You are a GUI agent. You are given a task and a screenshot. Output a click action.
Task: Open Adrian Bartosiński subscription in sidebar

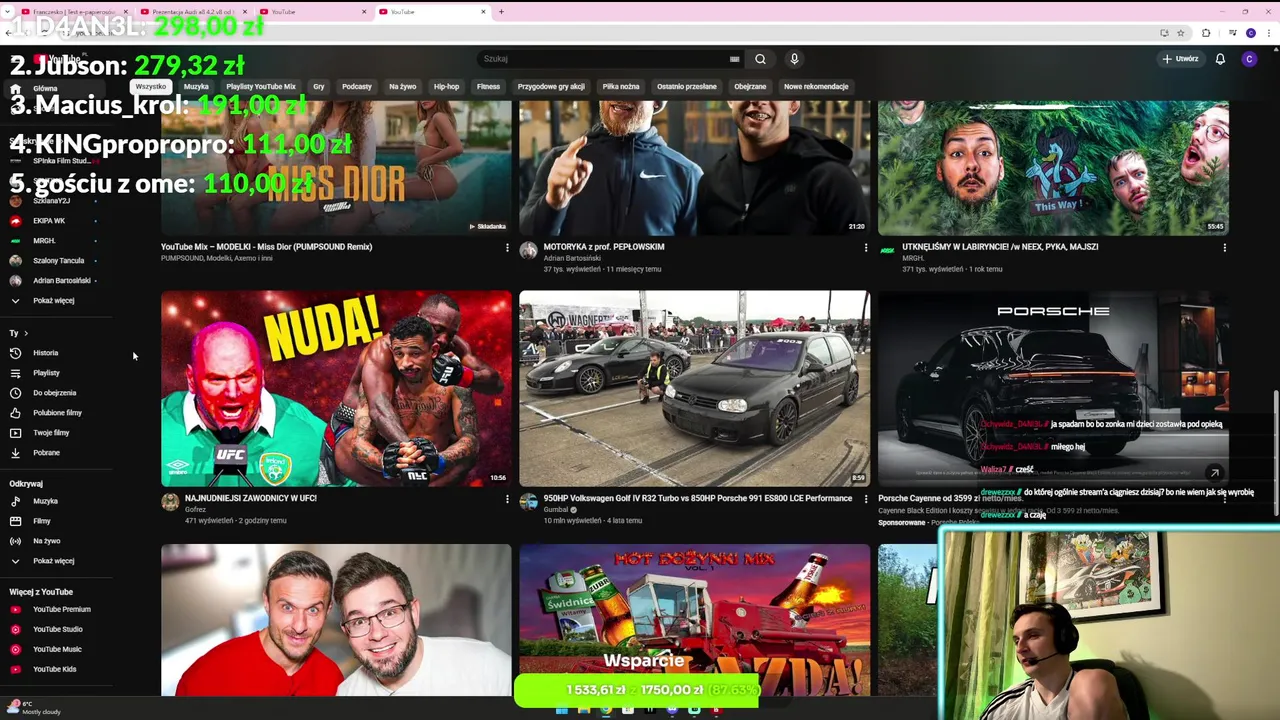61,281
